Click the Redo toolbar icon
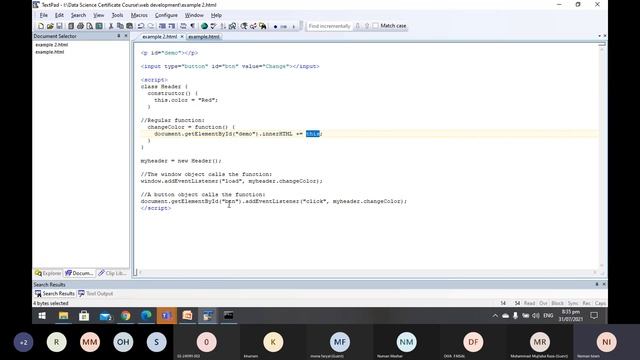 150,26
